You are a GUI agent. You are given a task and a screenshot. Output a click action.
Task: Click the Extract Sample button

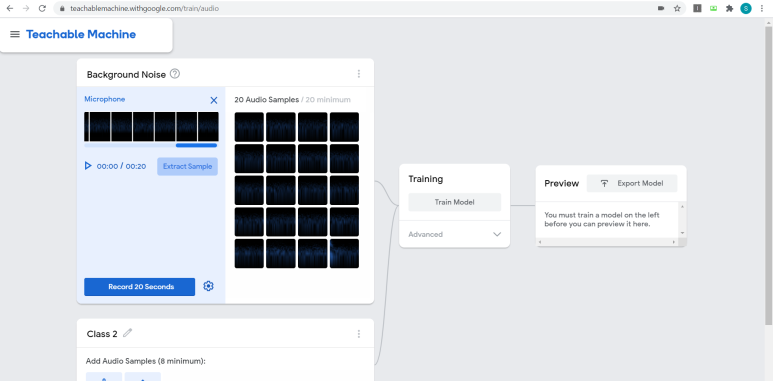[x=187, y=167]
